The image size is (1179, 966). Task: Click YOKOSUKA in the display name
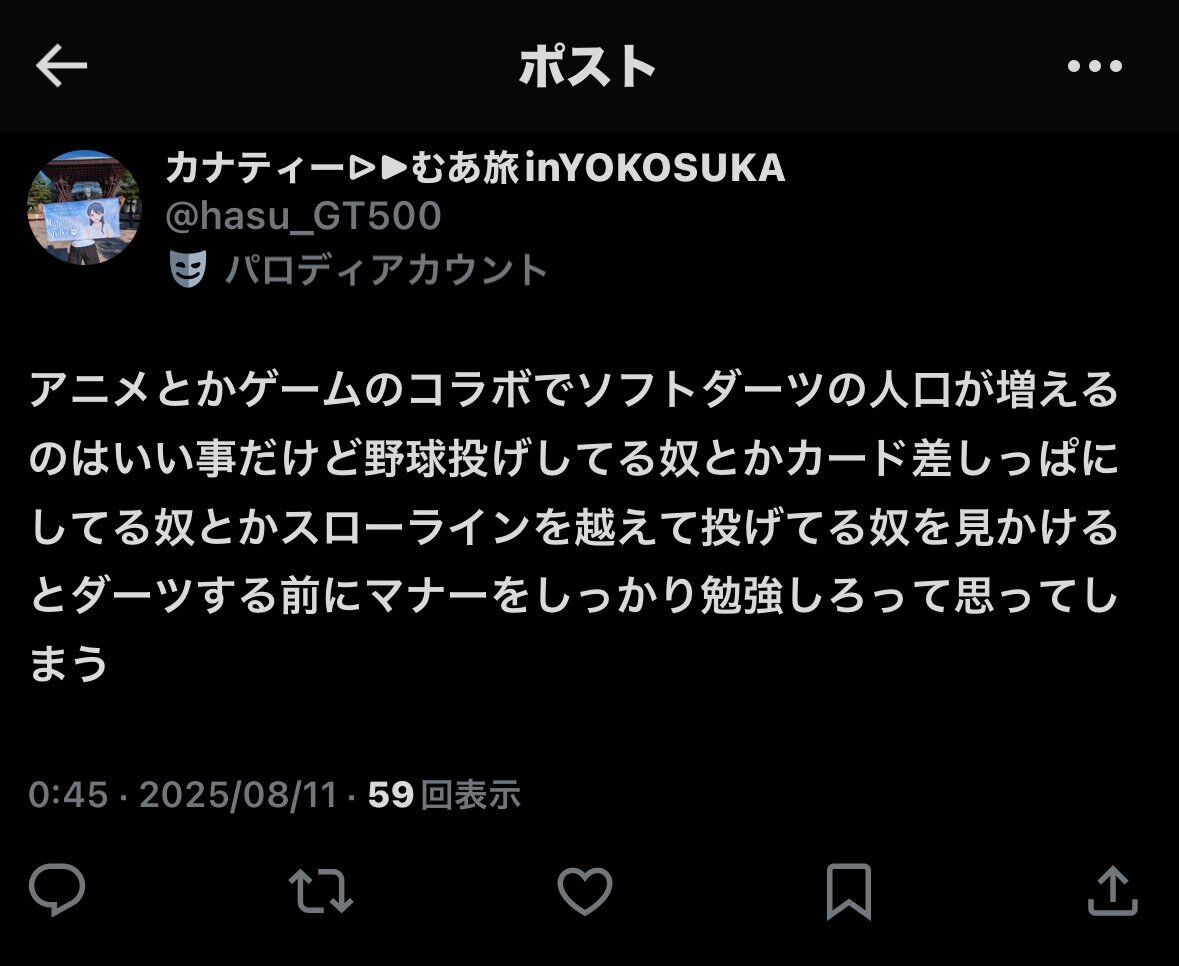tap(673, 168)
